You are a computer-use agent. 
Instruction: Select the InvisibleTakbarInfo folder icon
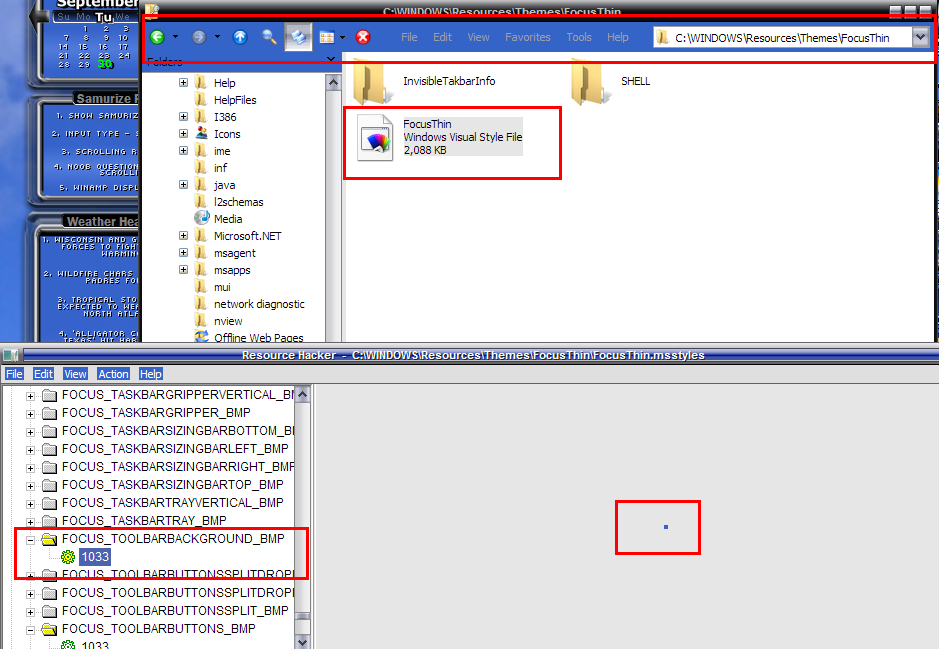pyautogui.click(x=372, y=83)
